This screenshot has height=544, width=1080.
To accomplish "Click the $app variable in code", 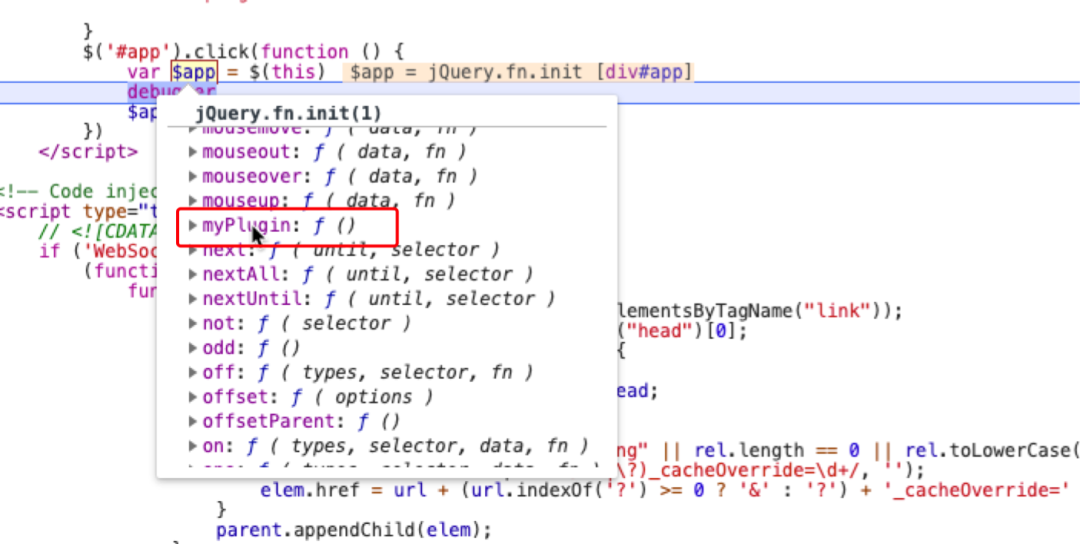I will point(194,72).
